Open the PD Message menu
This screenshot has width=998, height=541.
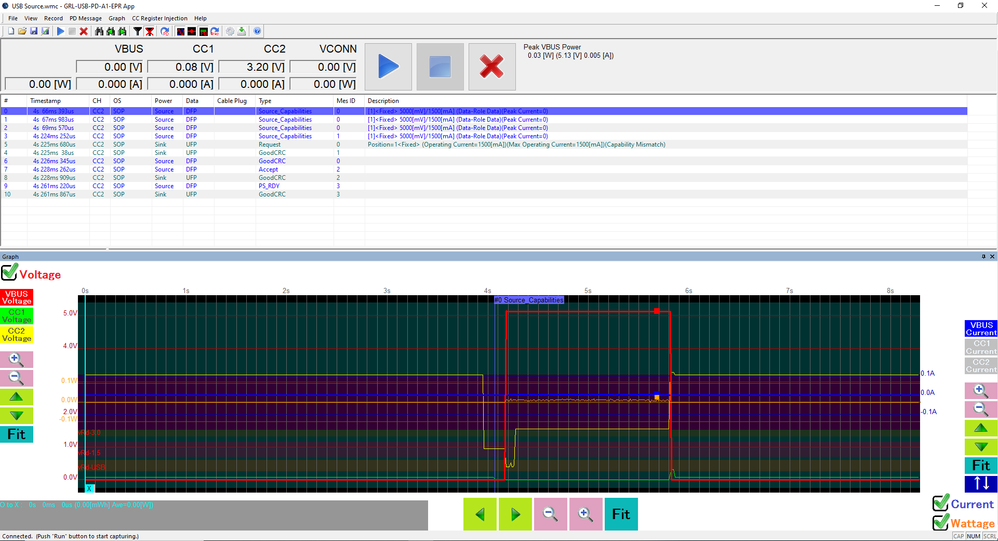point(85,18)
